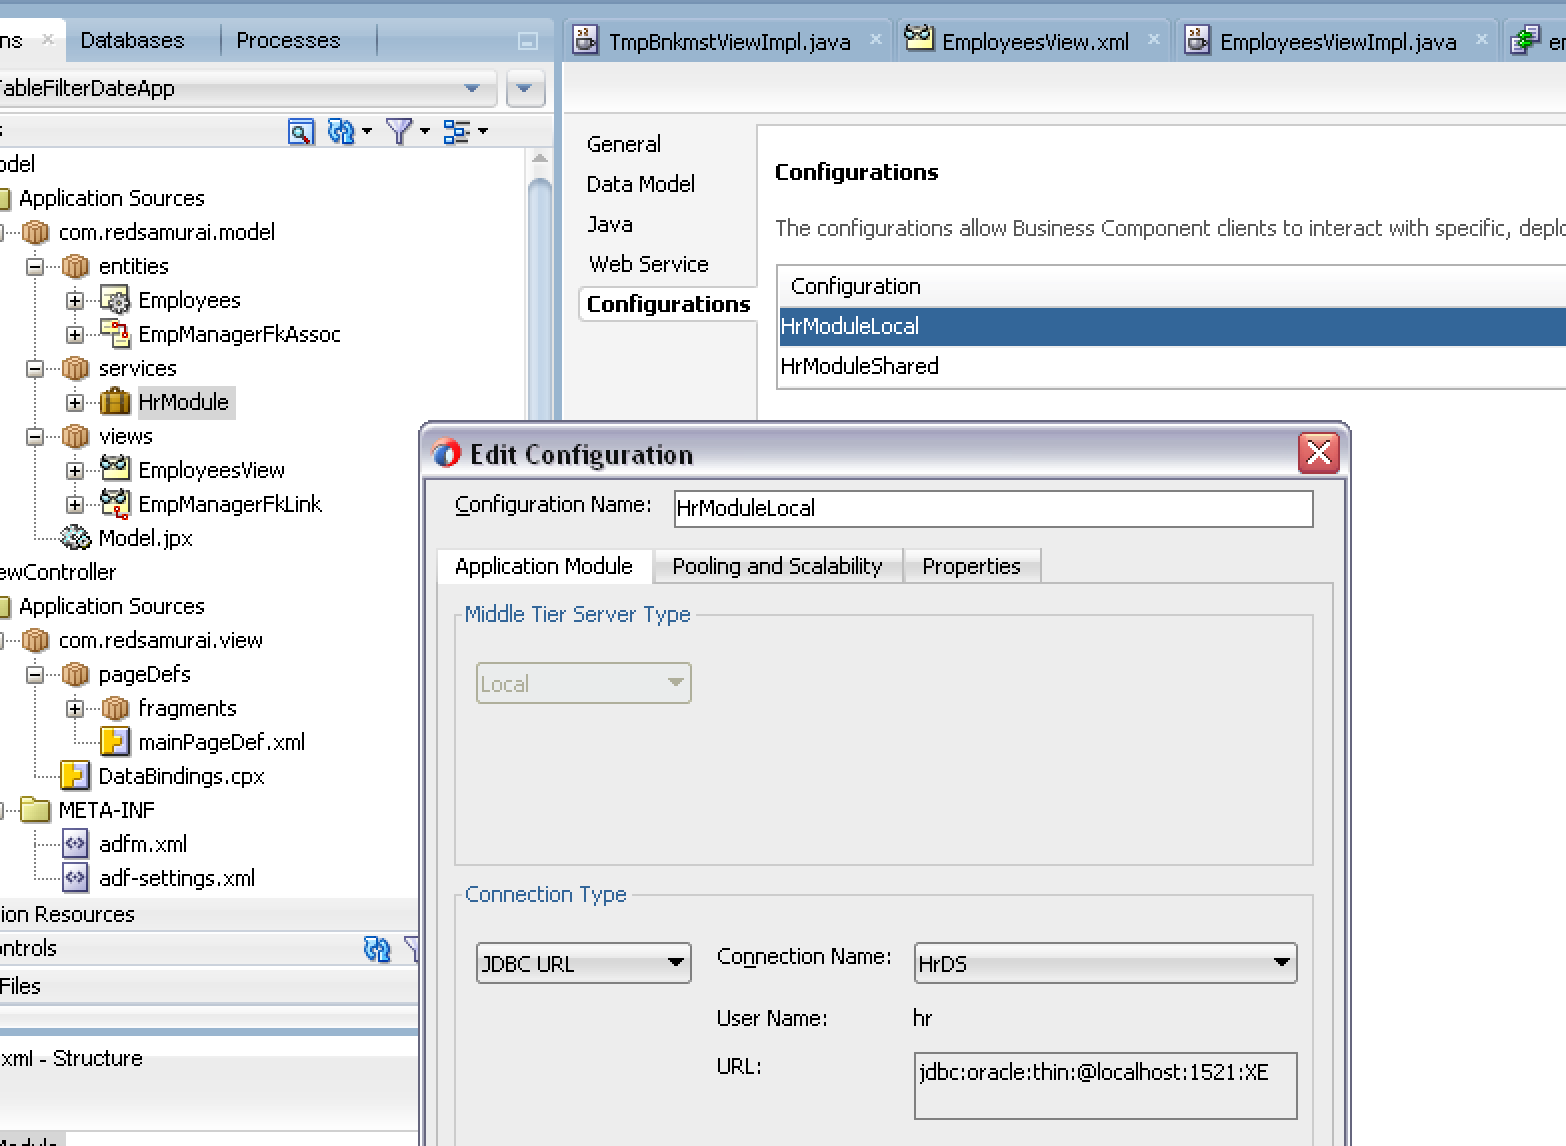
Task: Select the Web Service section link
Action: coord(647,264)
